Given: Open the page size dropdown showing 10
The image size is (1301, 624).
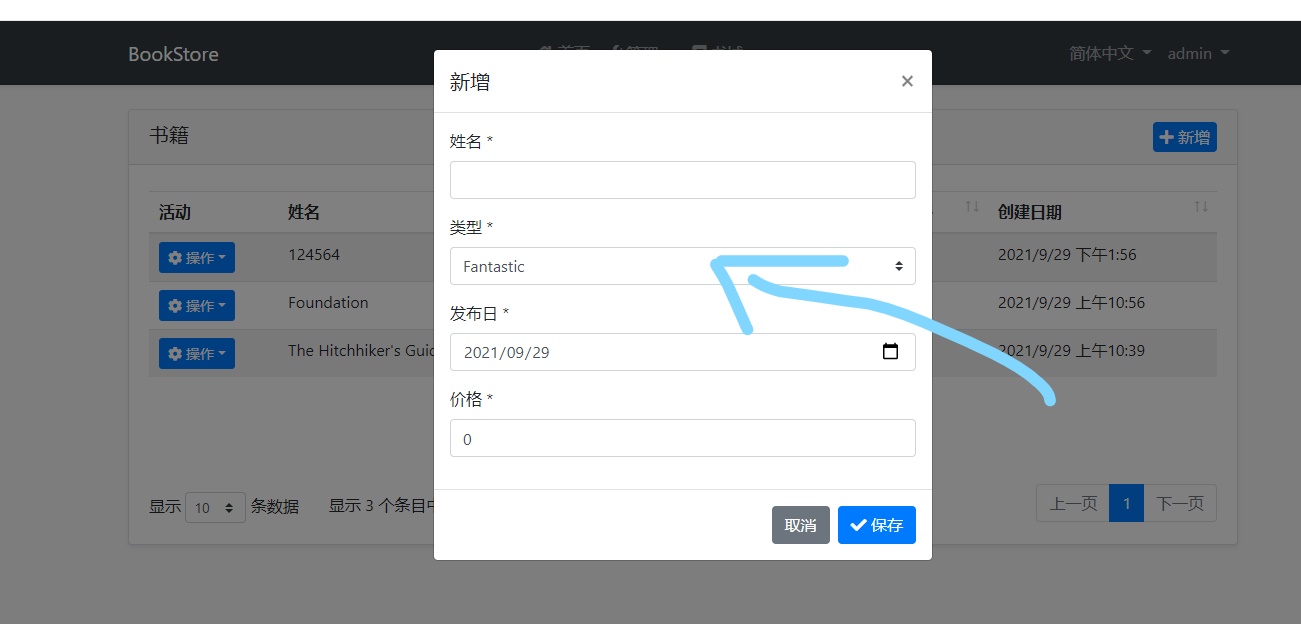Looking at the screenshot, I should [215, 507].
